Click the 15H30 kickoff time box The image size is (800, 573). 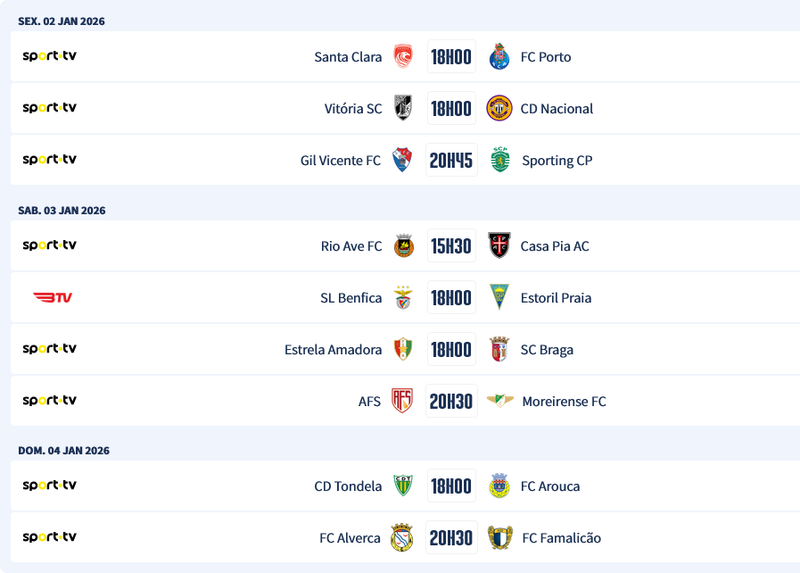pos(451,246)
